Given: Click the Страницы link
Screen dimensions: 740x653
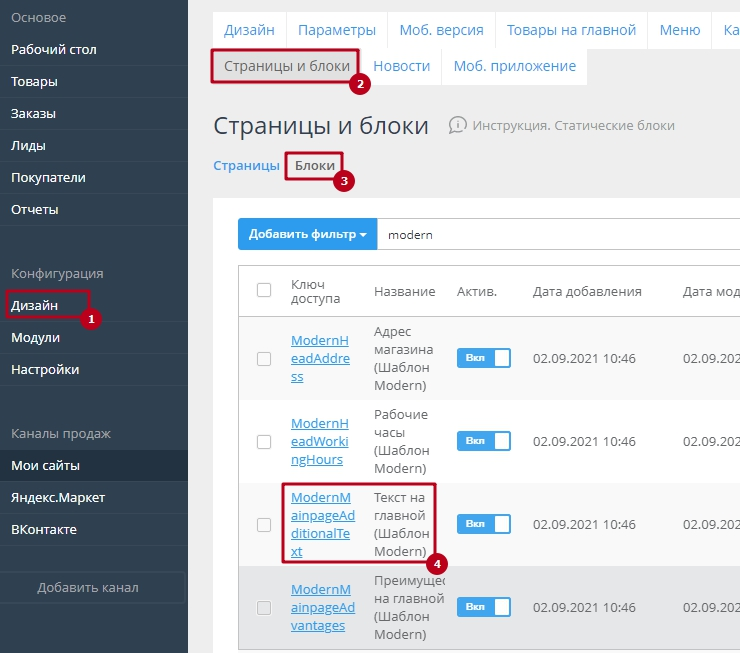Looking at the screenshot, I should pos(246,165).
